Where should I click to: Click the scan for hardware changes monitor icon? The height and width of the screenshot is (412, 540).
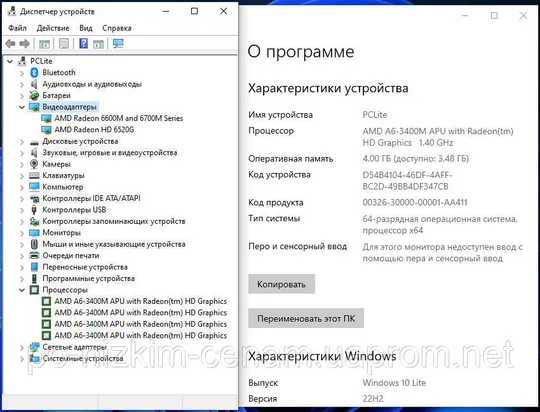pyautogui.click(x=118, y=43)
